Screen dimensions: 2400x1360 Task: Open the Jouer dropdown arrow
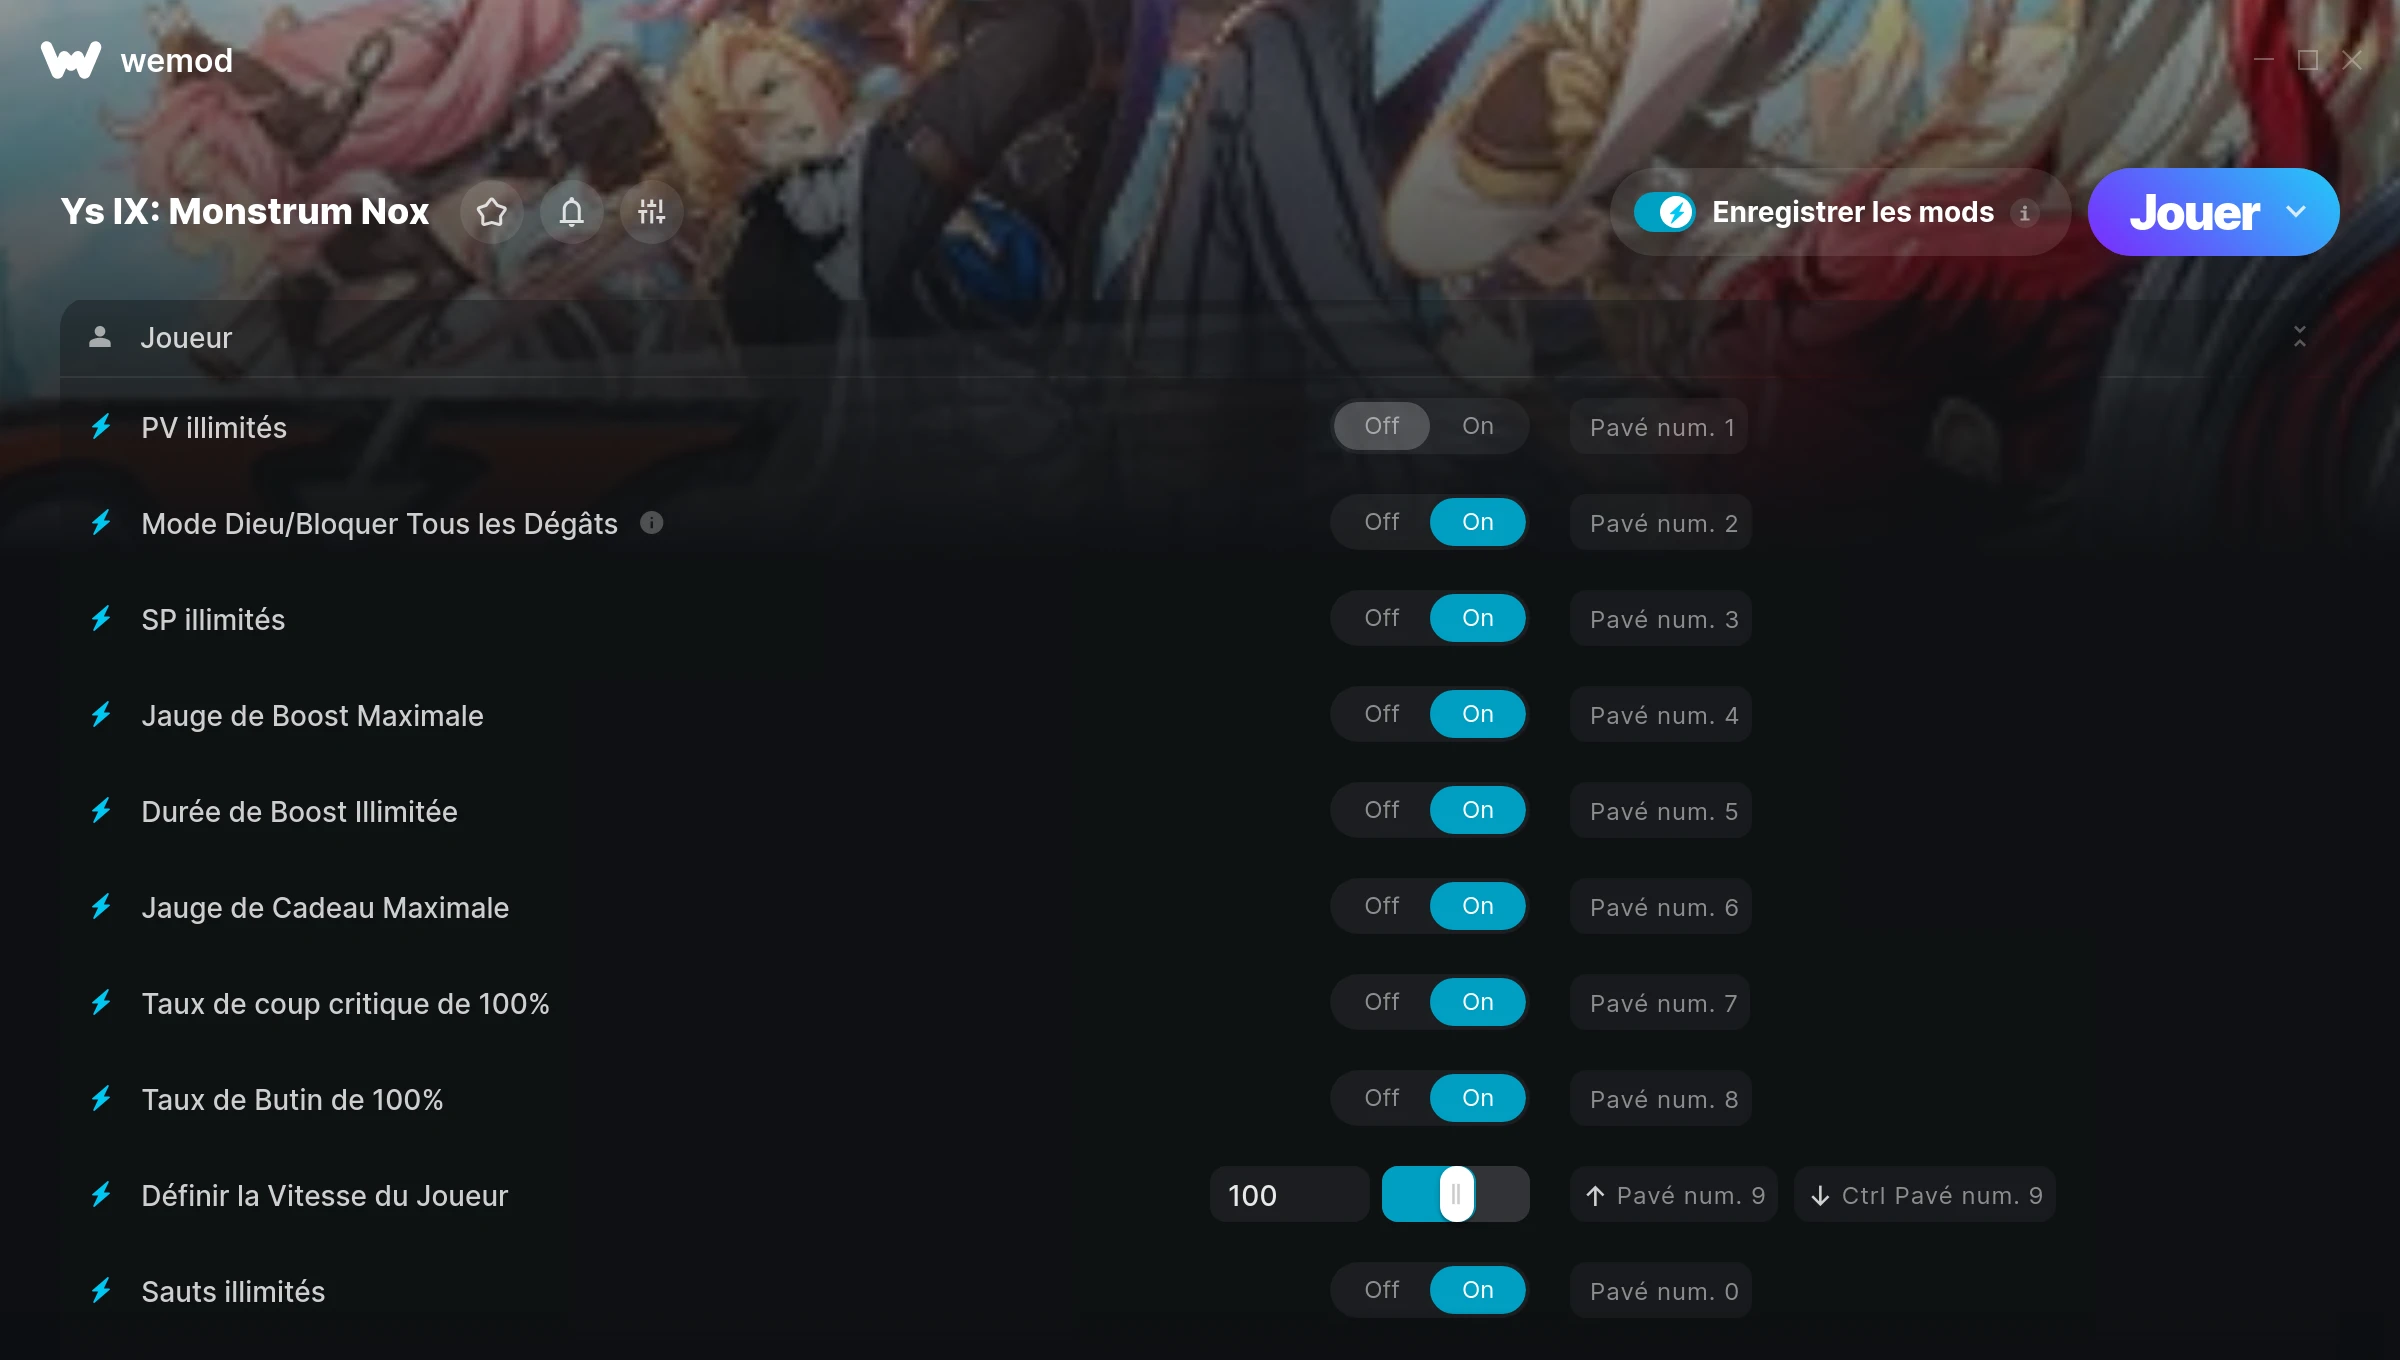click(2296, 212)
